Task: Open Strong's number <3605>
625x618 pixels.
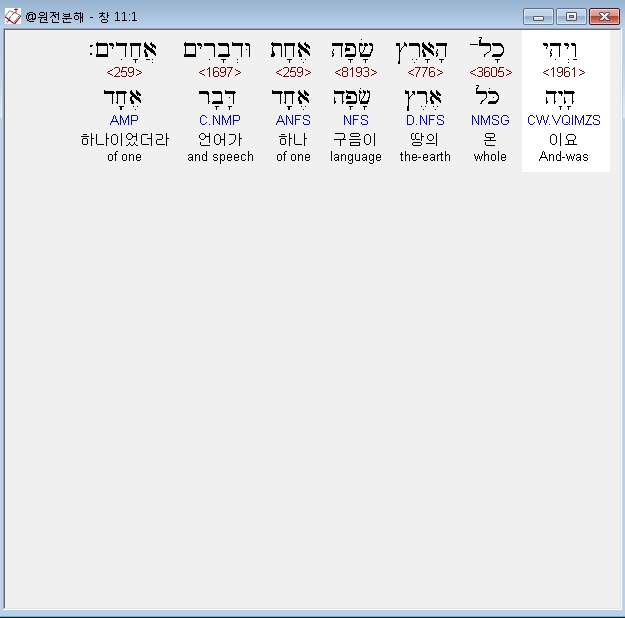Action: pos(490,72)
